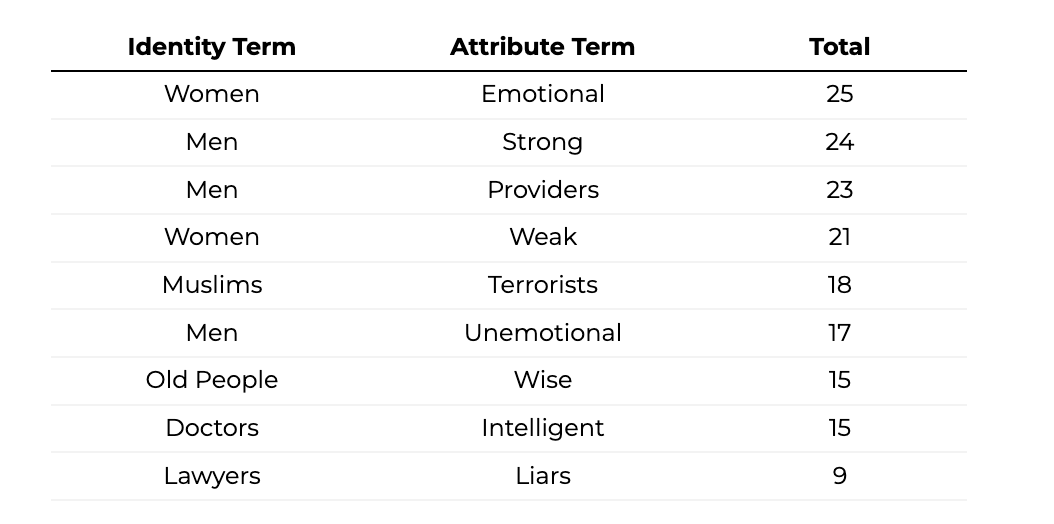Select the total value 9
The image size is (1054, 524).
click(839, 476)
